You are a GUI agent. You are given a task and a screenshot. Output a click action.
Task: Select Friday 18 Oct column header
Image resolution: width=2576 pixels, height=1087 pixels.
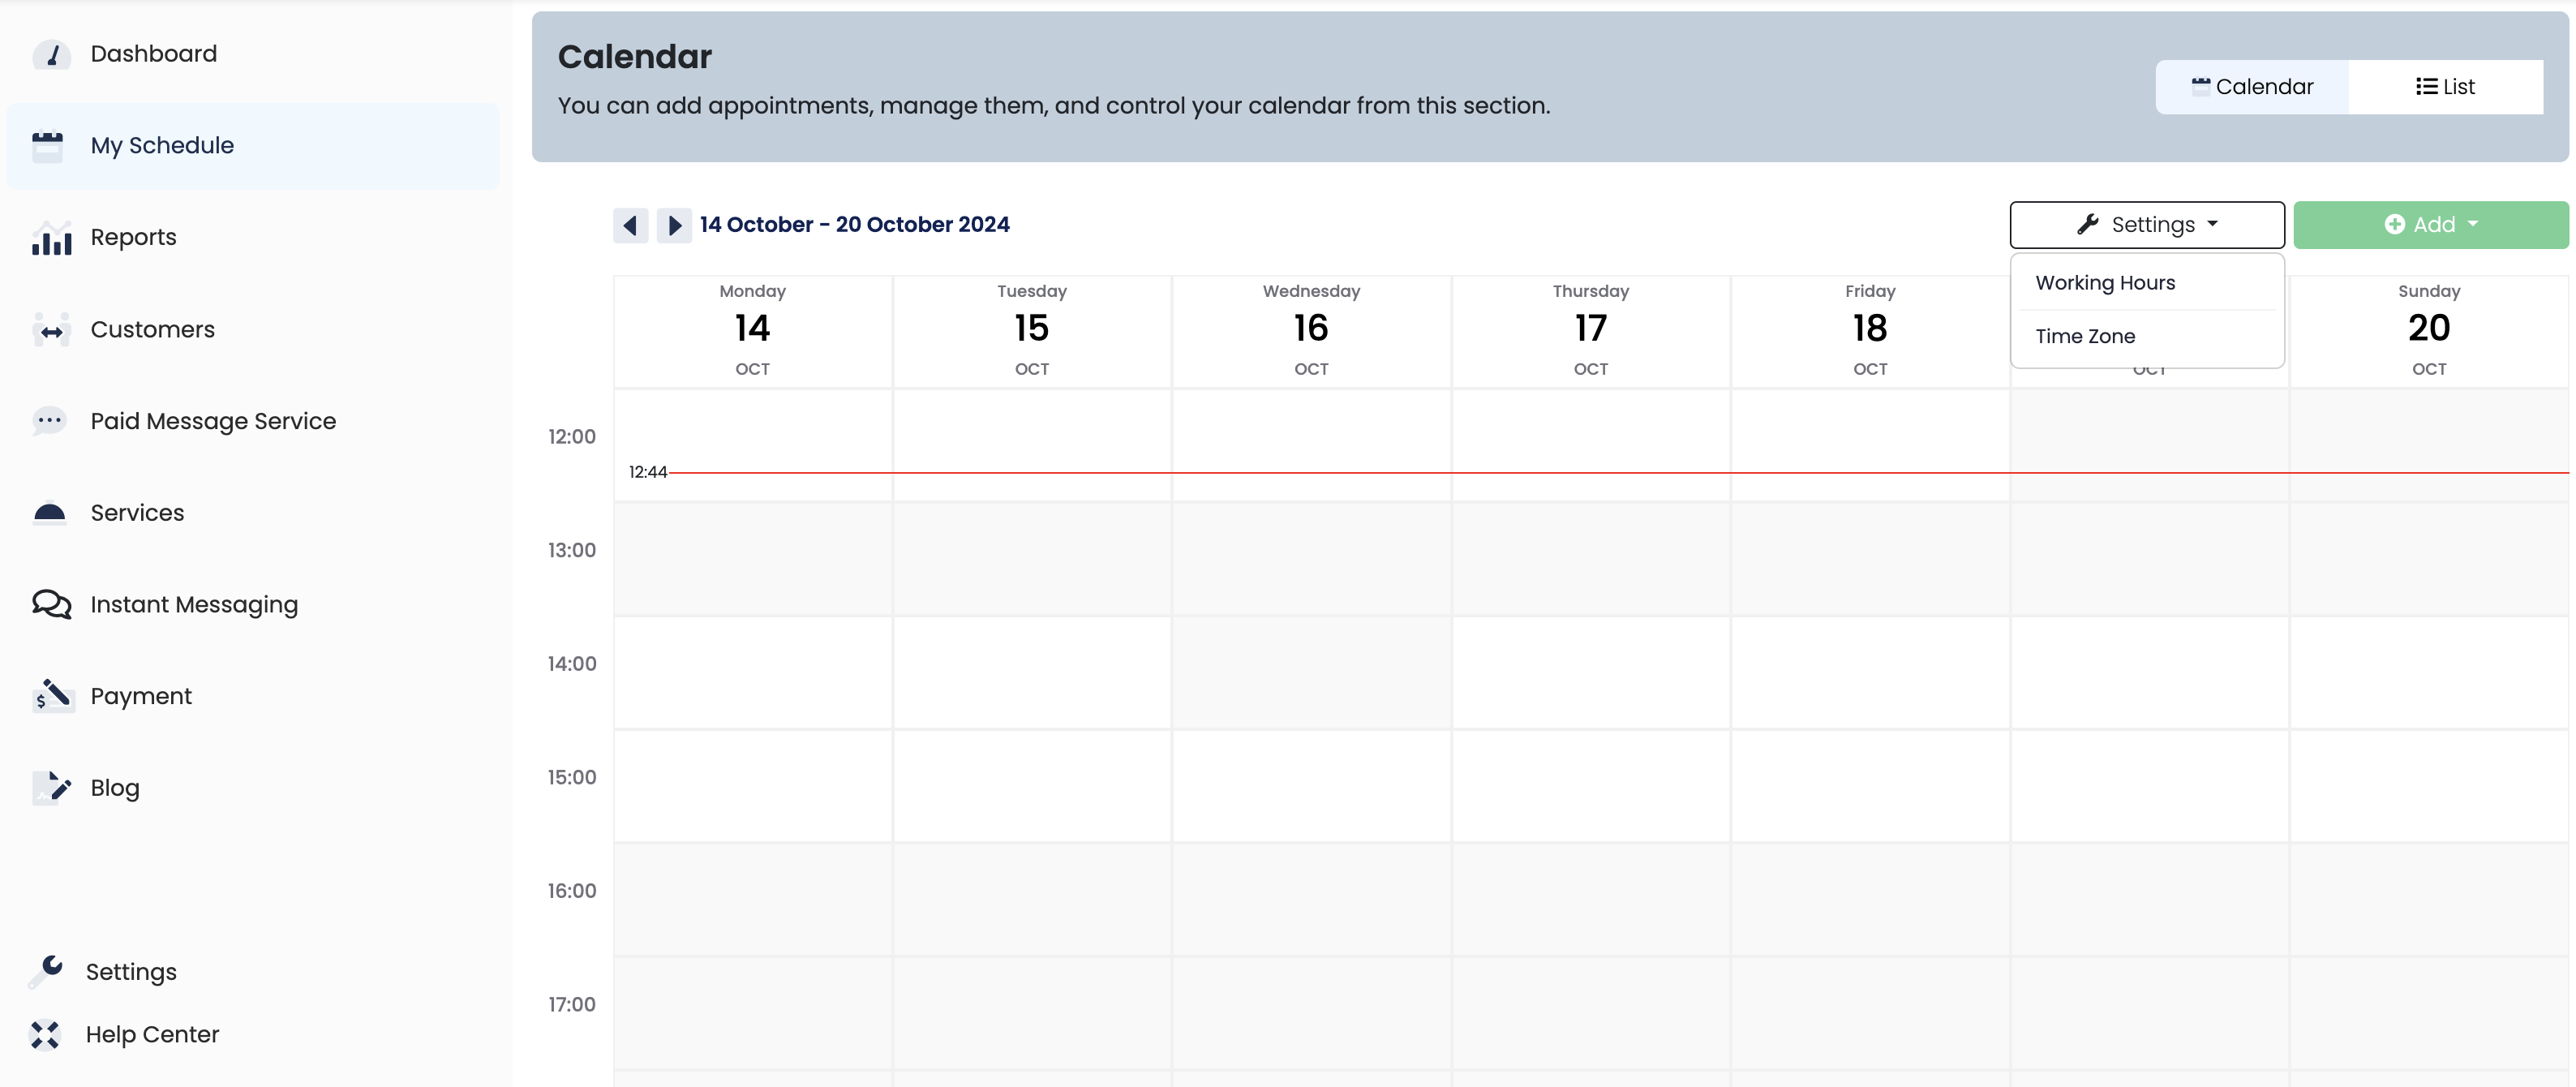coord(1870,331)
